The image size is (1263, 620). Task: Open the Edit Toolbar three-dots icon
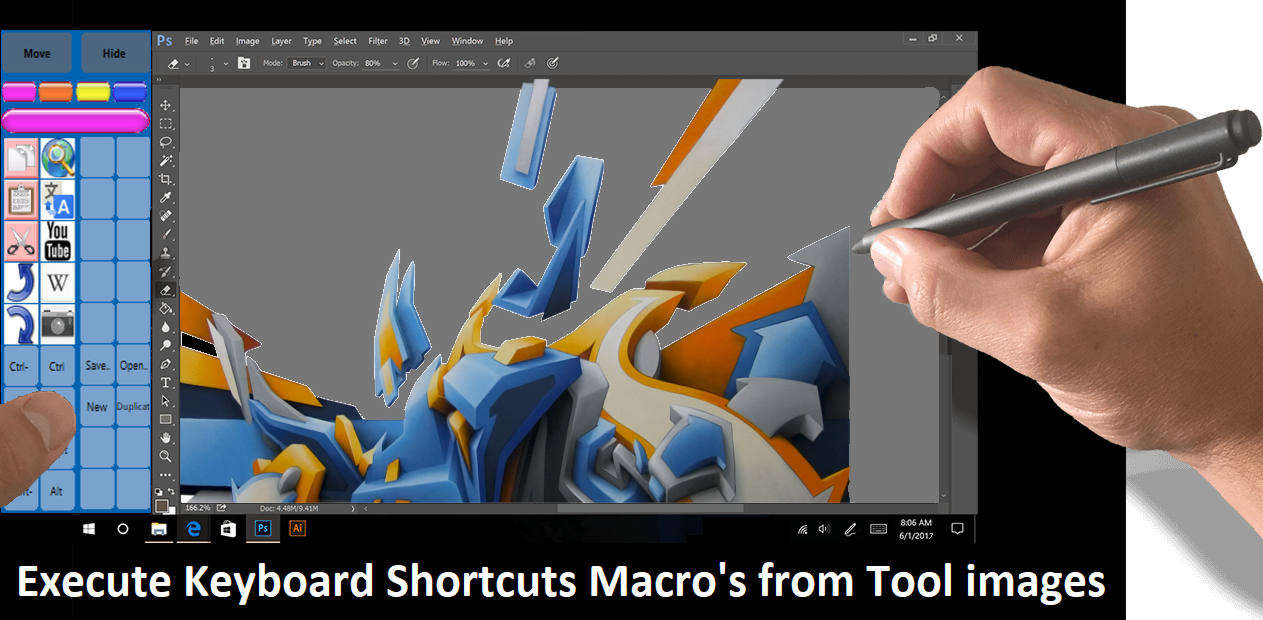[166, 475]
